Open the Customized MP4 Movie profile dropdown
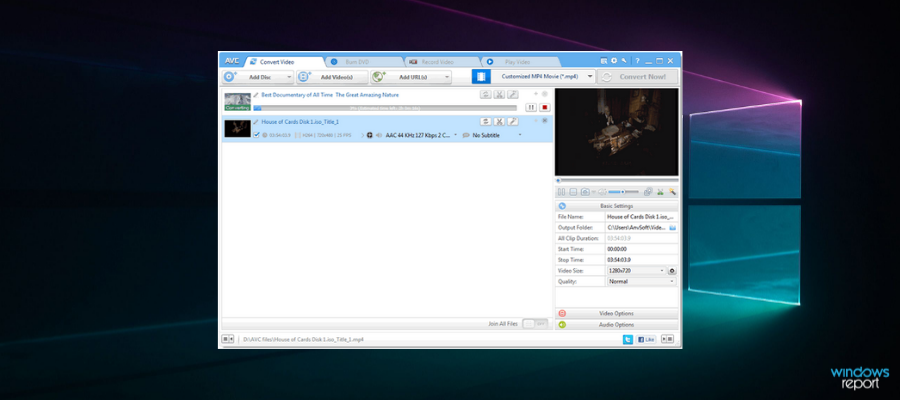This screenshot has height=400, width=900. click(x=543, y=76)
